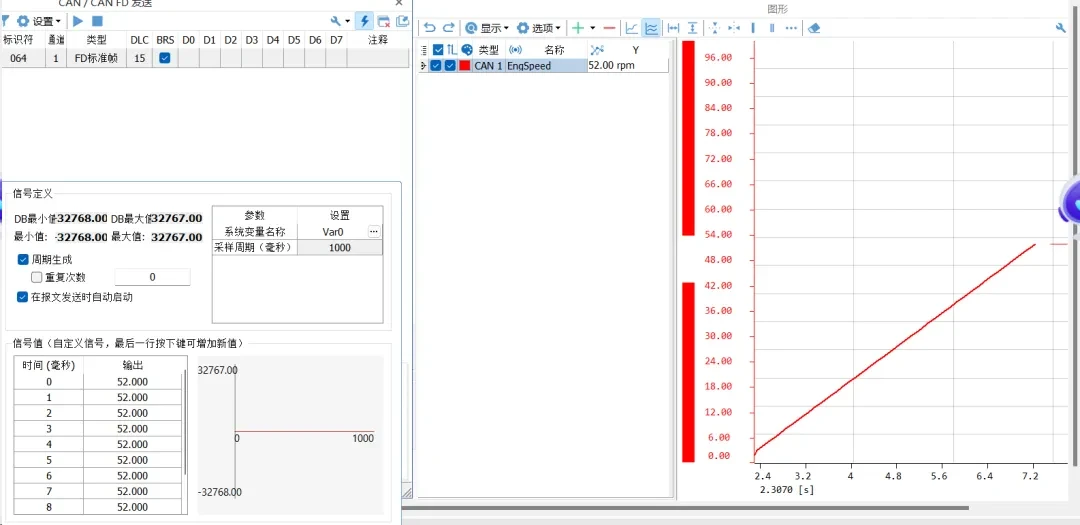Image resolution: width=1080 pixels, height=525 pixels.
Task: Click the window-with-red-x icon in the send panel
Action: coord(384,21)
